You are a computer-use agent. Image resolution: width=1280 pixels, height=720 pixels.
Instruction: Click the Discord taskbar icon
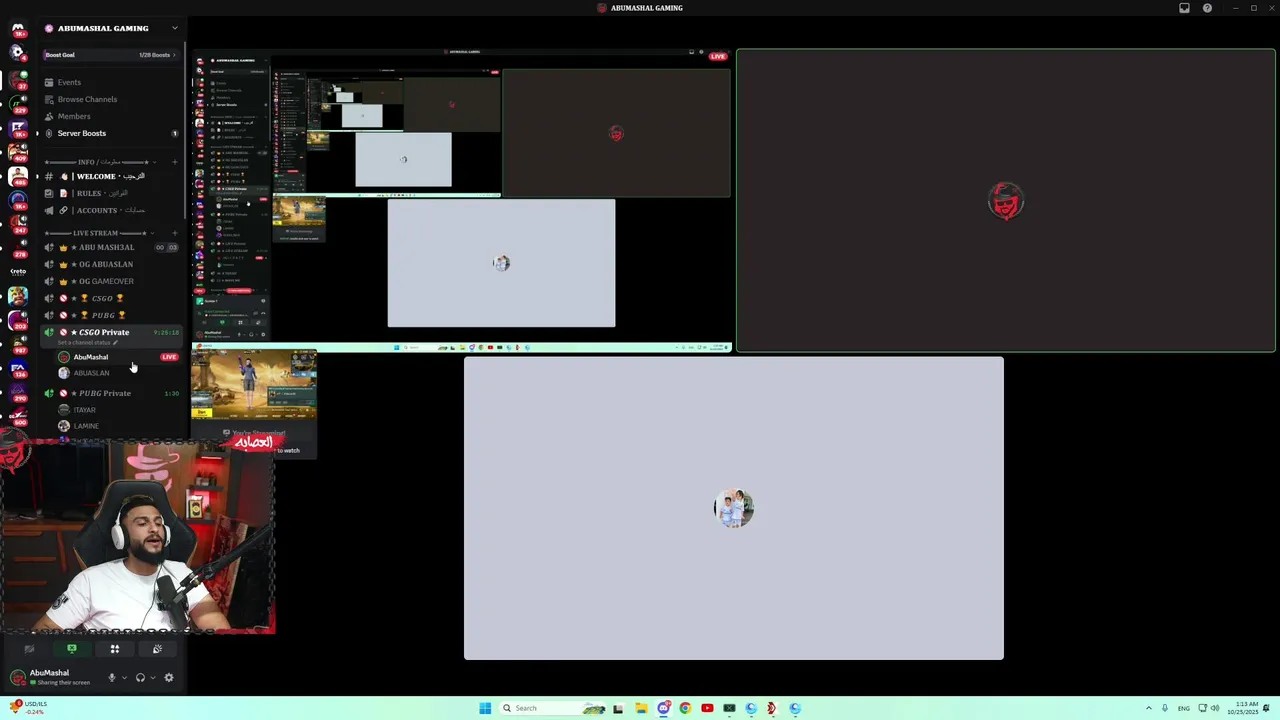click(x=663, y=708)
